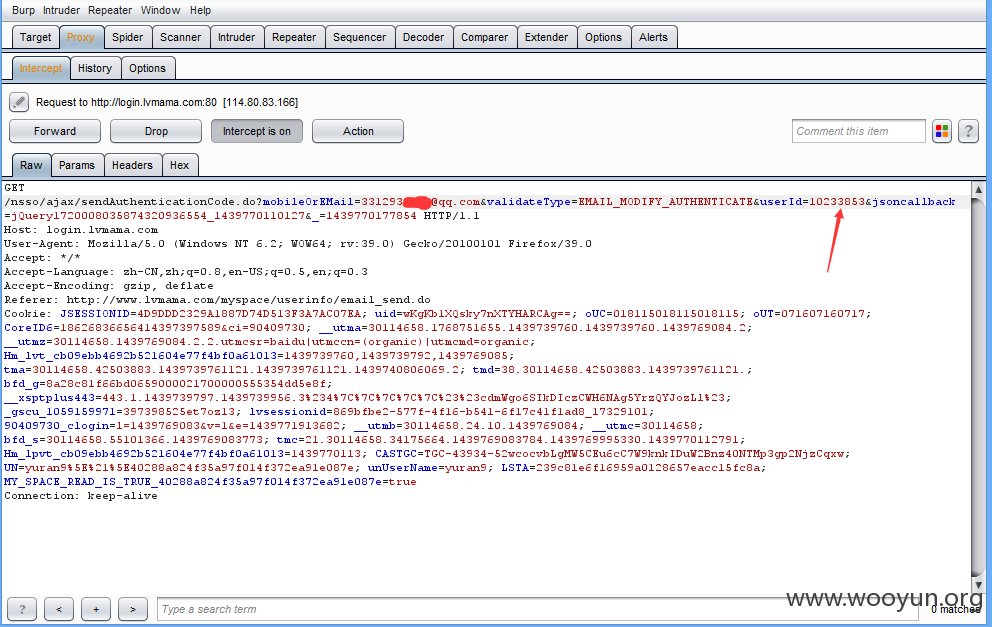The image size is (992, 627).
Task: Forward the intercepted request
Action: (x=55, y=131)
